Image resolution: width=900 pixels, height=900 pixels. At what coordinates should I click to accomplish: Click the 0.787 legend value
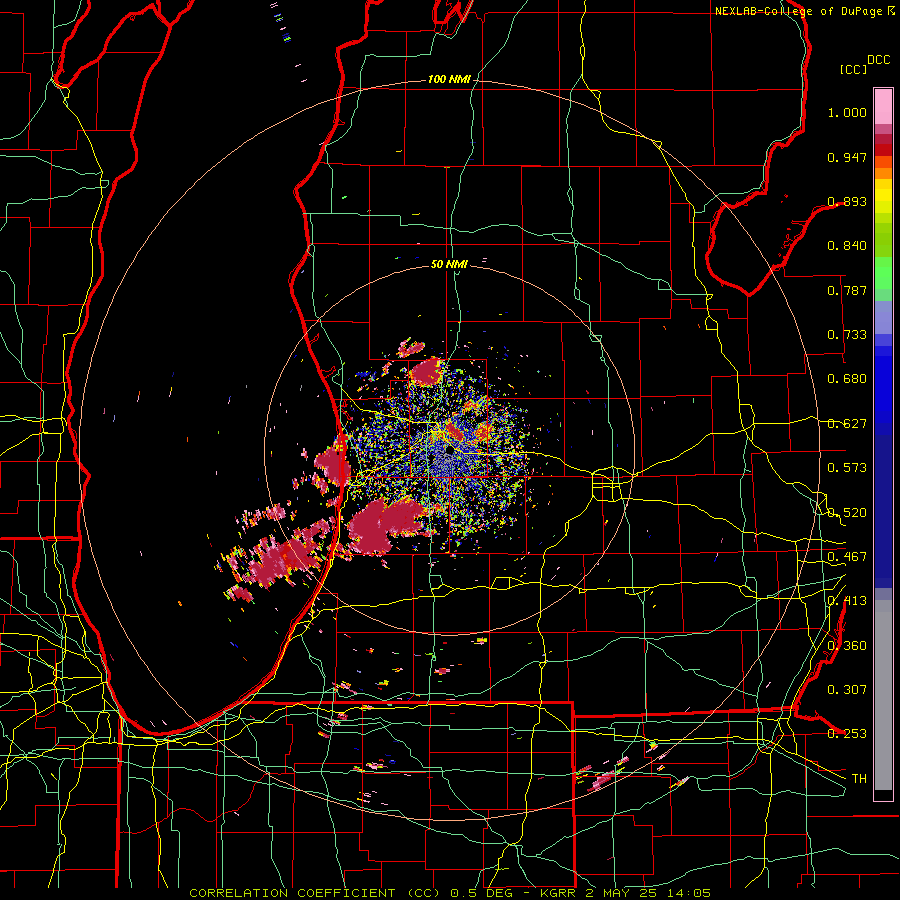[x=847, y=290]
